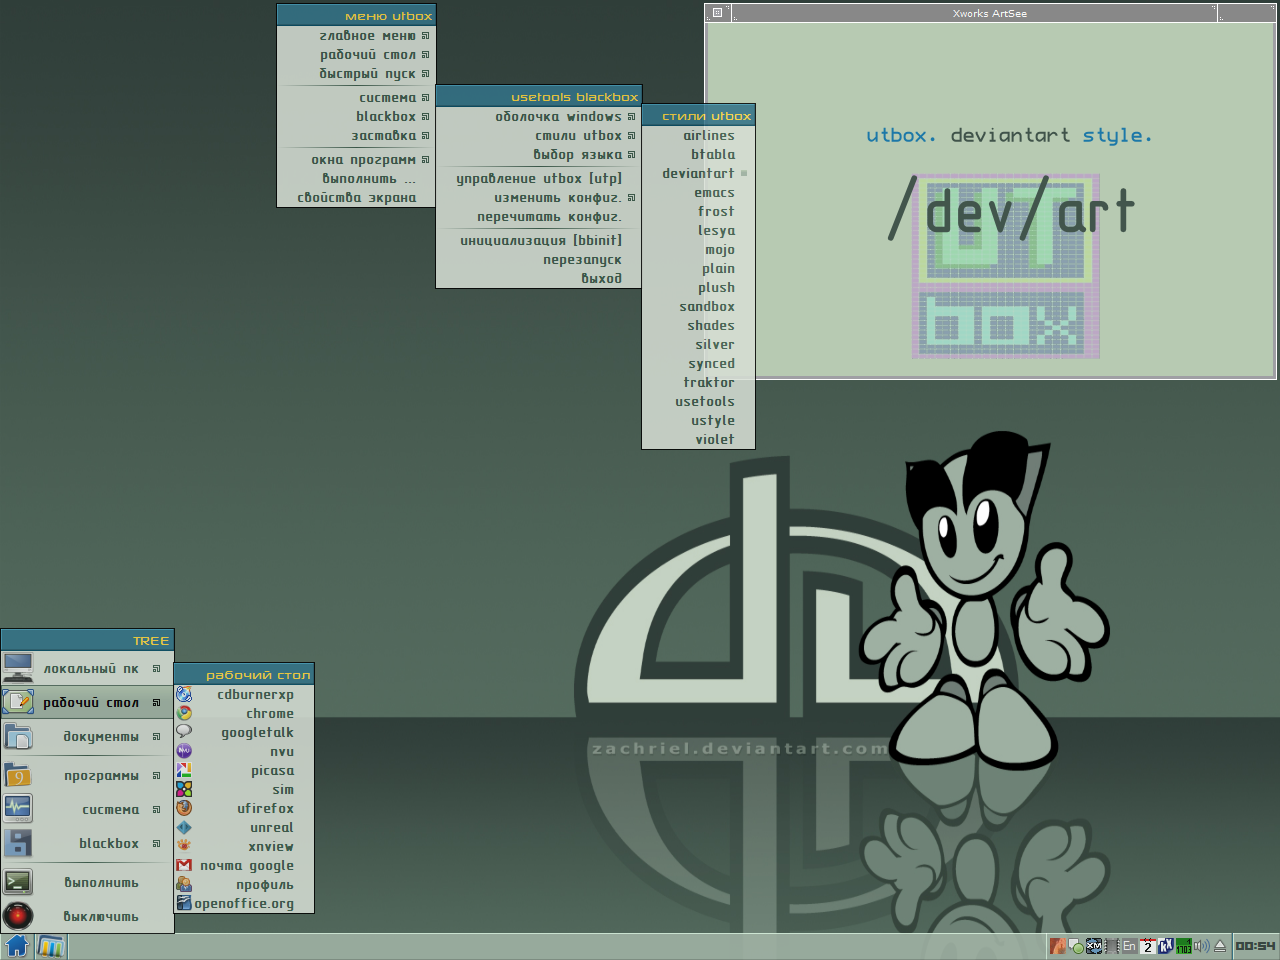The height and width of the screenshot is (960, 1280).
Task: Click the Xworks ArtSee window title bar
Action: (988, 13)
